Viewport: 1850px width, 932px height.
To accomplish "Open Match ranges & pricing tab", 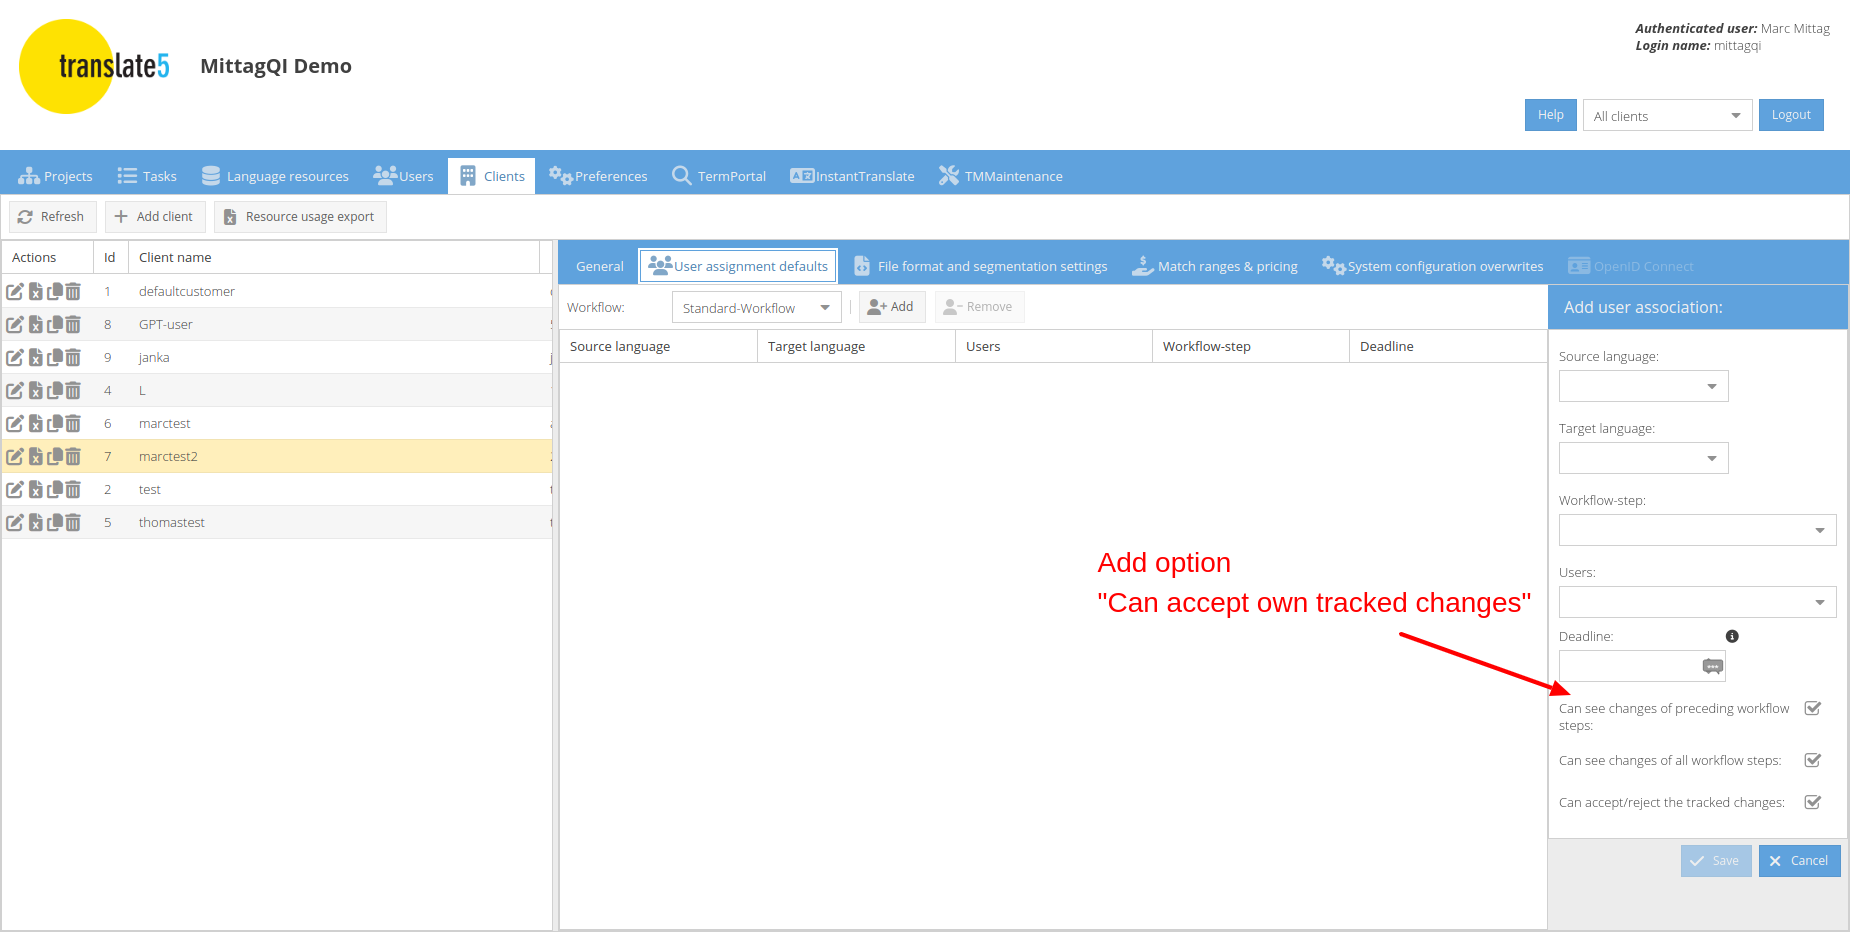I will pos(1215,266).
